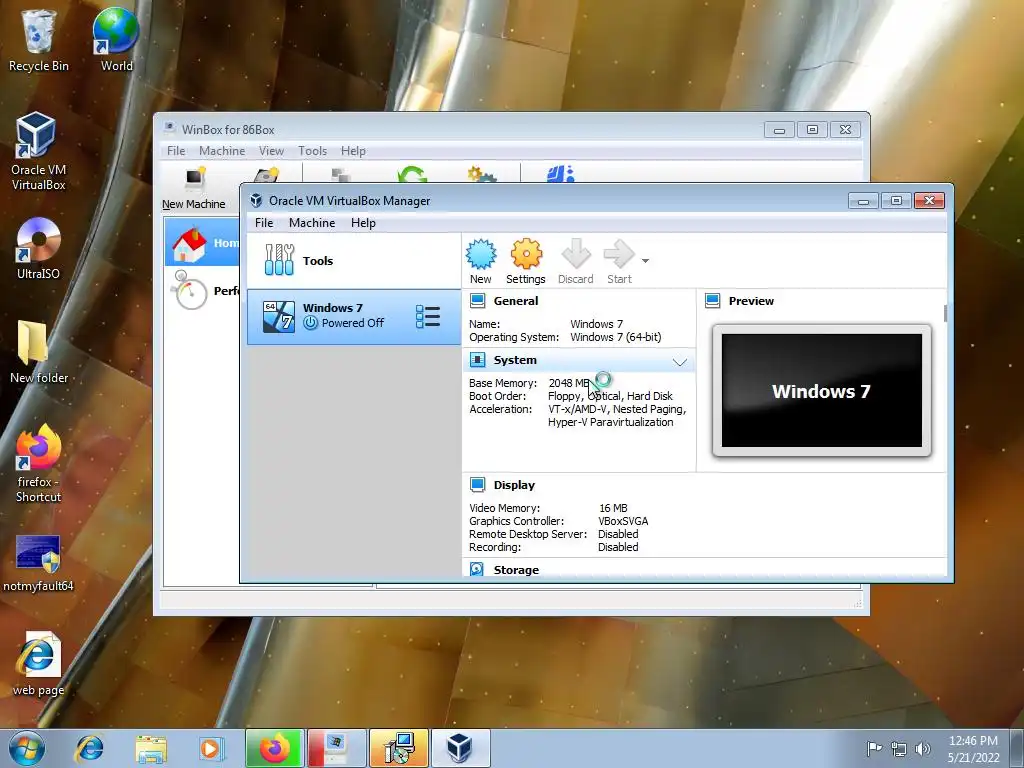Open New folder on desktop
This screenshot has height=768, width=1024.
[39, 352]
